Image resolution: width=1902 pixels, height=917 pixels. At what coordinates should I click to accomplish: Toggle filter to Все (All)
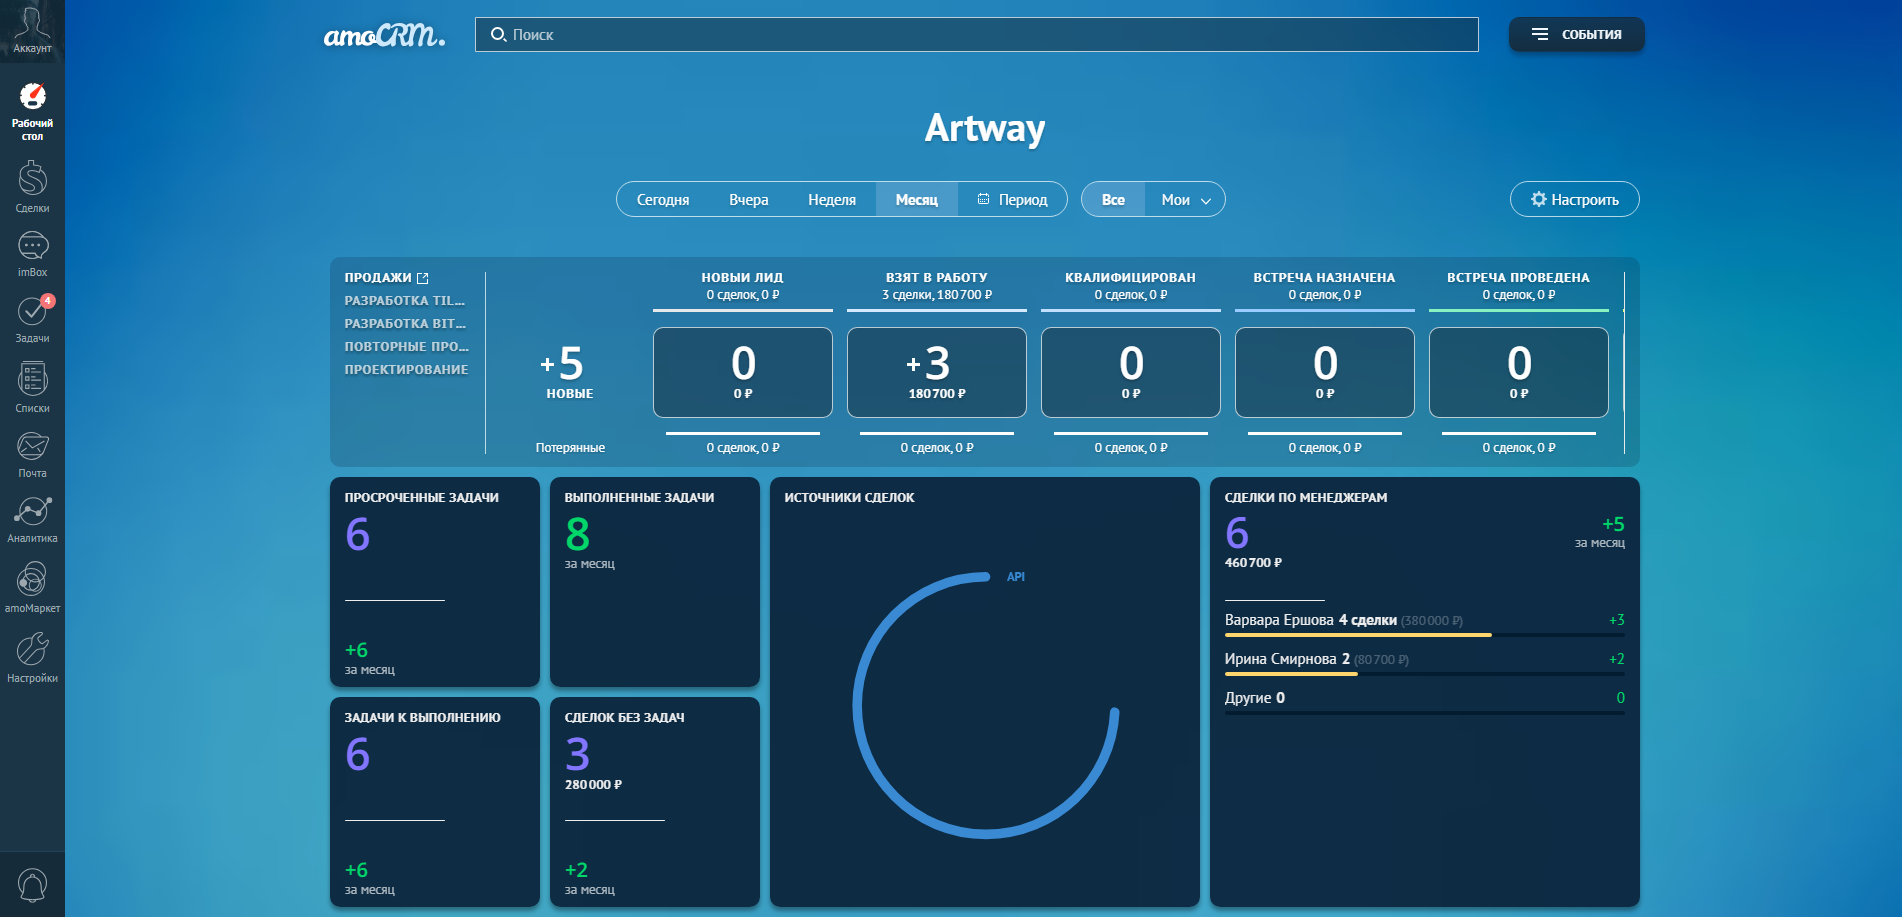click(1113, 200)
